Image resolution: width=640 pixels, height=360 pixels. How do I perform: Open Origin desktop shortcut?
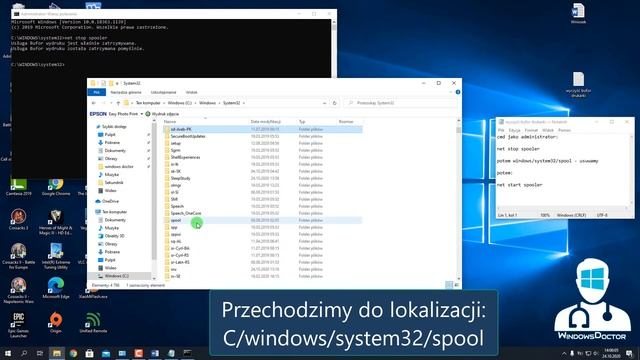56,322
